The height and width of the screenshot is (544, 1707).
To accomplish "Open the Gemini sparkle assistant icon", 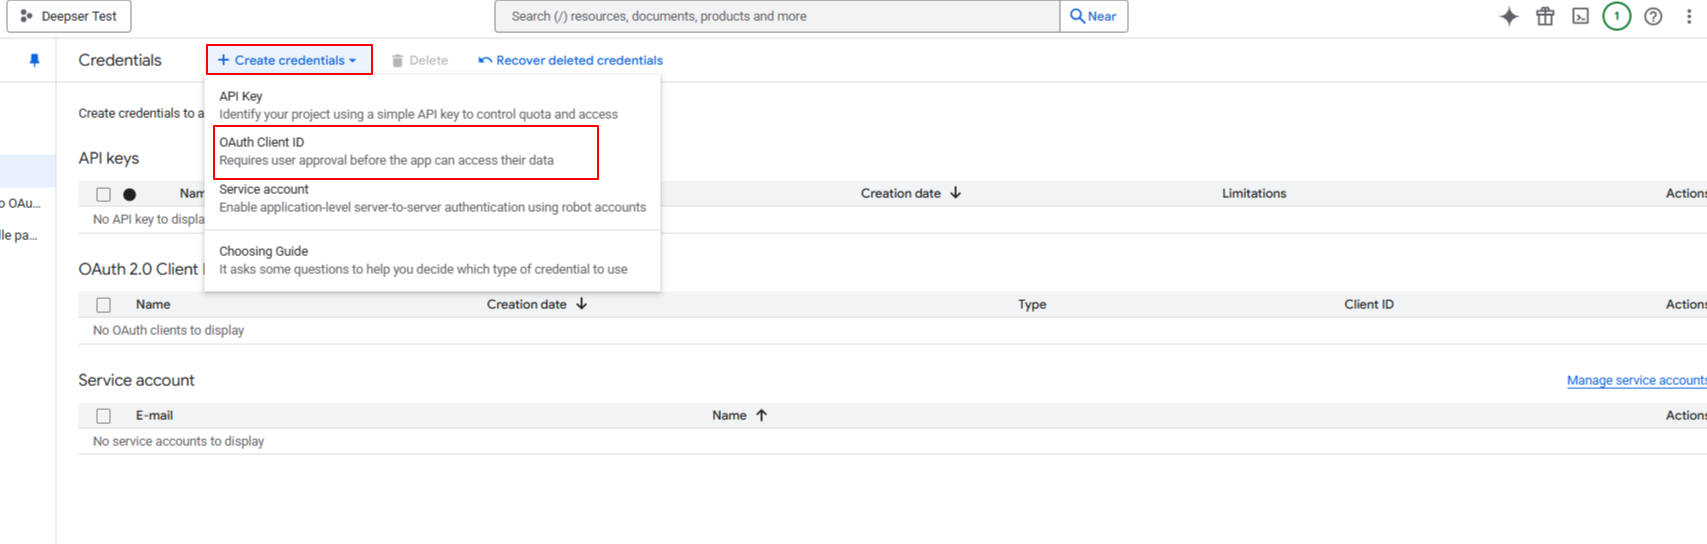I will 1509,16.
